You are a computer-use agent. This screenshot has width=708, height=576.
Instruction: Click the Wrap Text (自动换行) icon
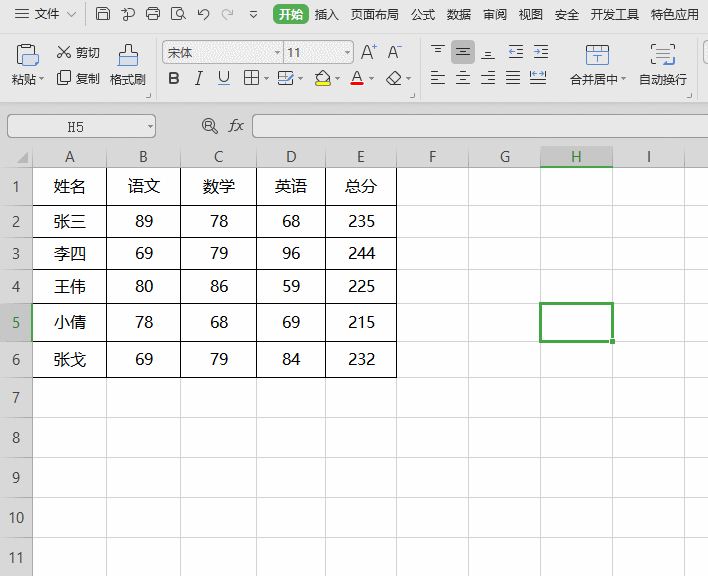click(662, 55)
